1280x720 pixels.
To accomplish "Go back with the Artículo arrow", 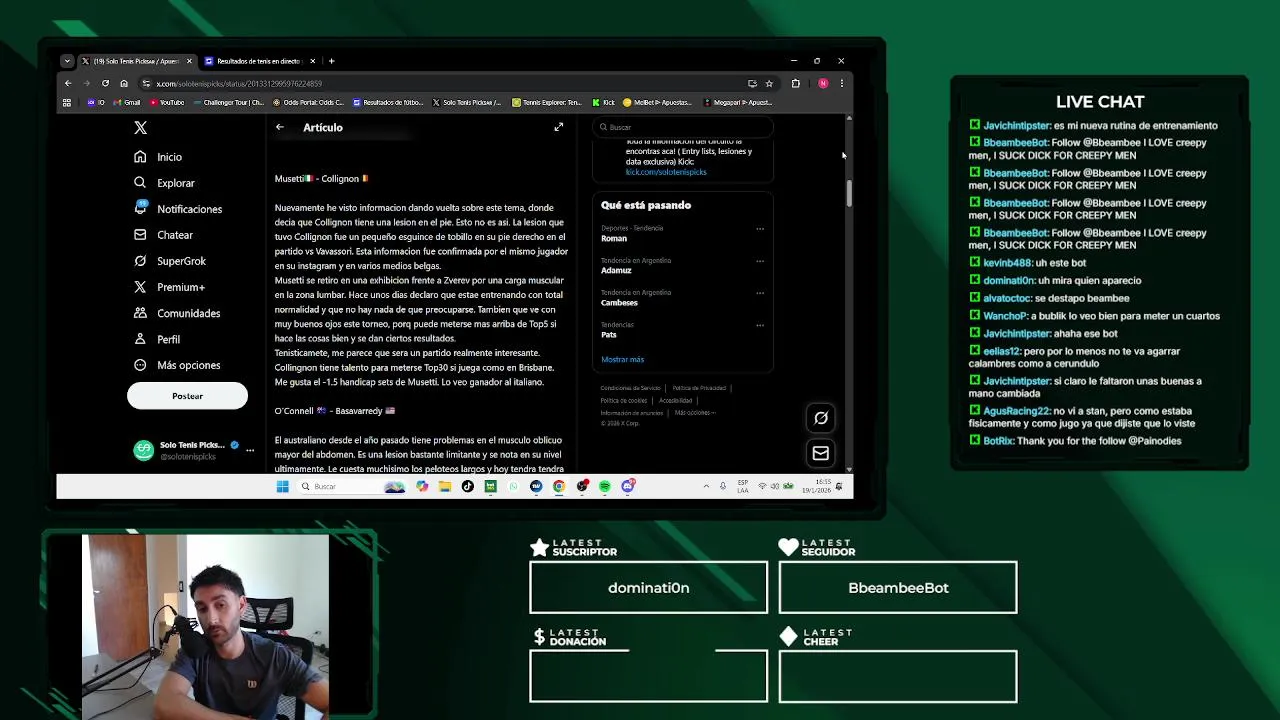I will pos(280,127).
